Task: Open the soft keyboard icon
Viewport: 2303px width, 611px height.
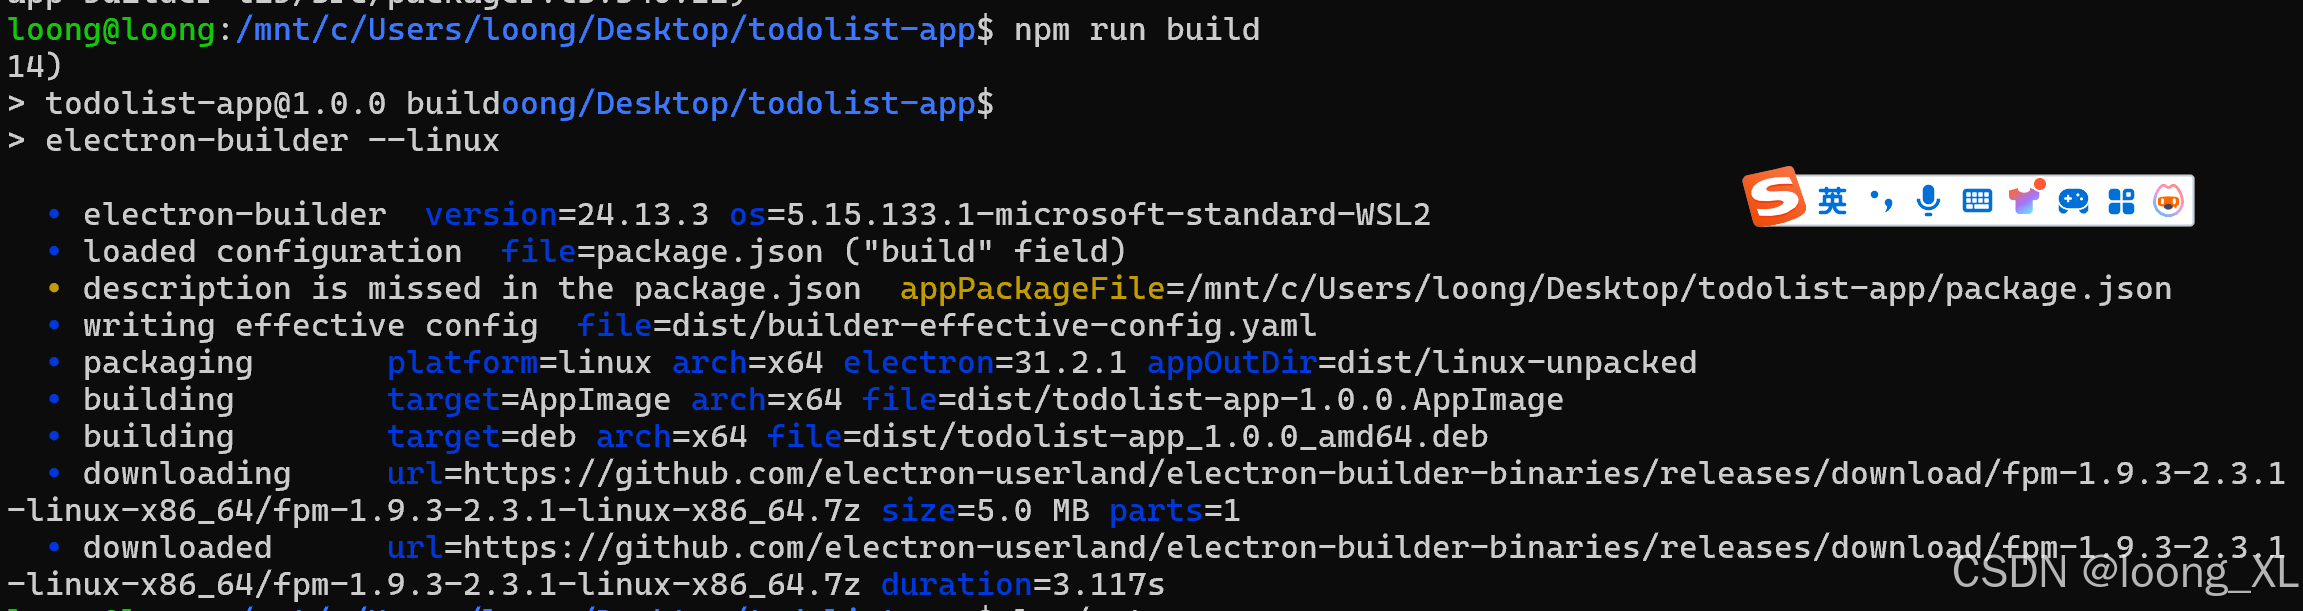Action: 1977,201
